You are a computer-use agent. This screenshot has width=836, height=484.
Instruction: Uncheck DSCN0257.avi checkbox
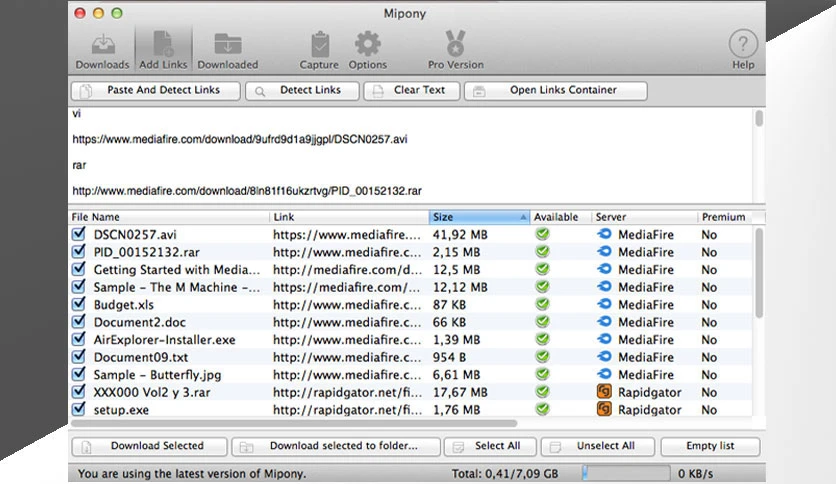click(79, 234)
